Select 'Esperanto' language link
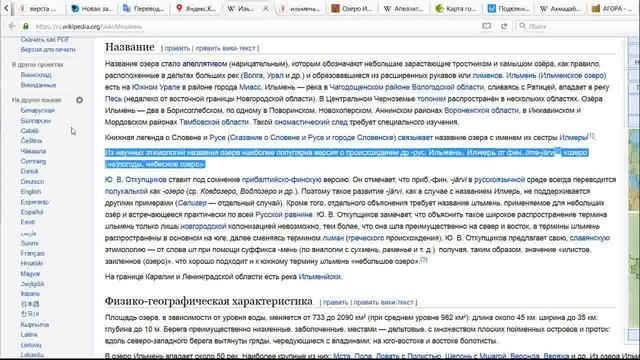640x360 pixels. 34,202
